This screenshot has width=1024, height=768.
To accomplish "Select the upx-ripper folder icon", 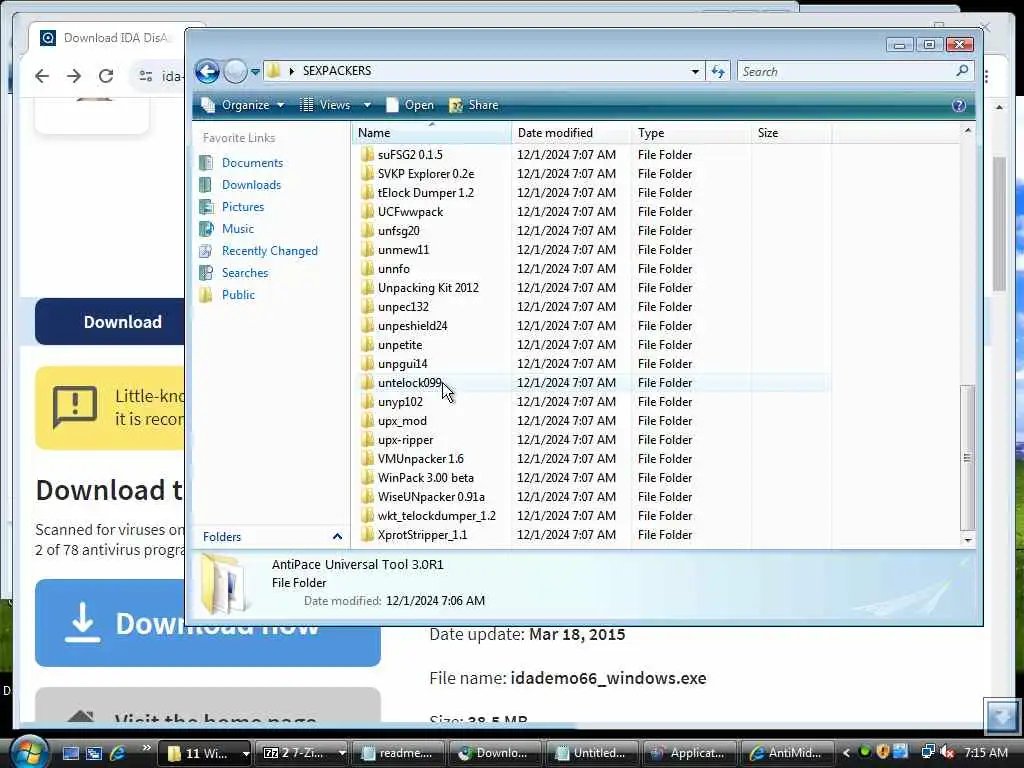I will click(368, 439).
